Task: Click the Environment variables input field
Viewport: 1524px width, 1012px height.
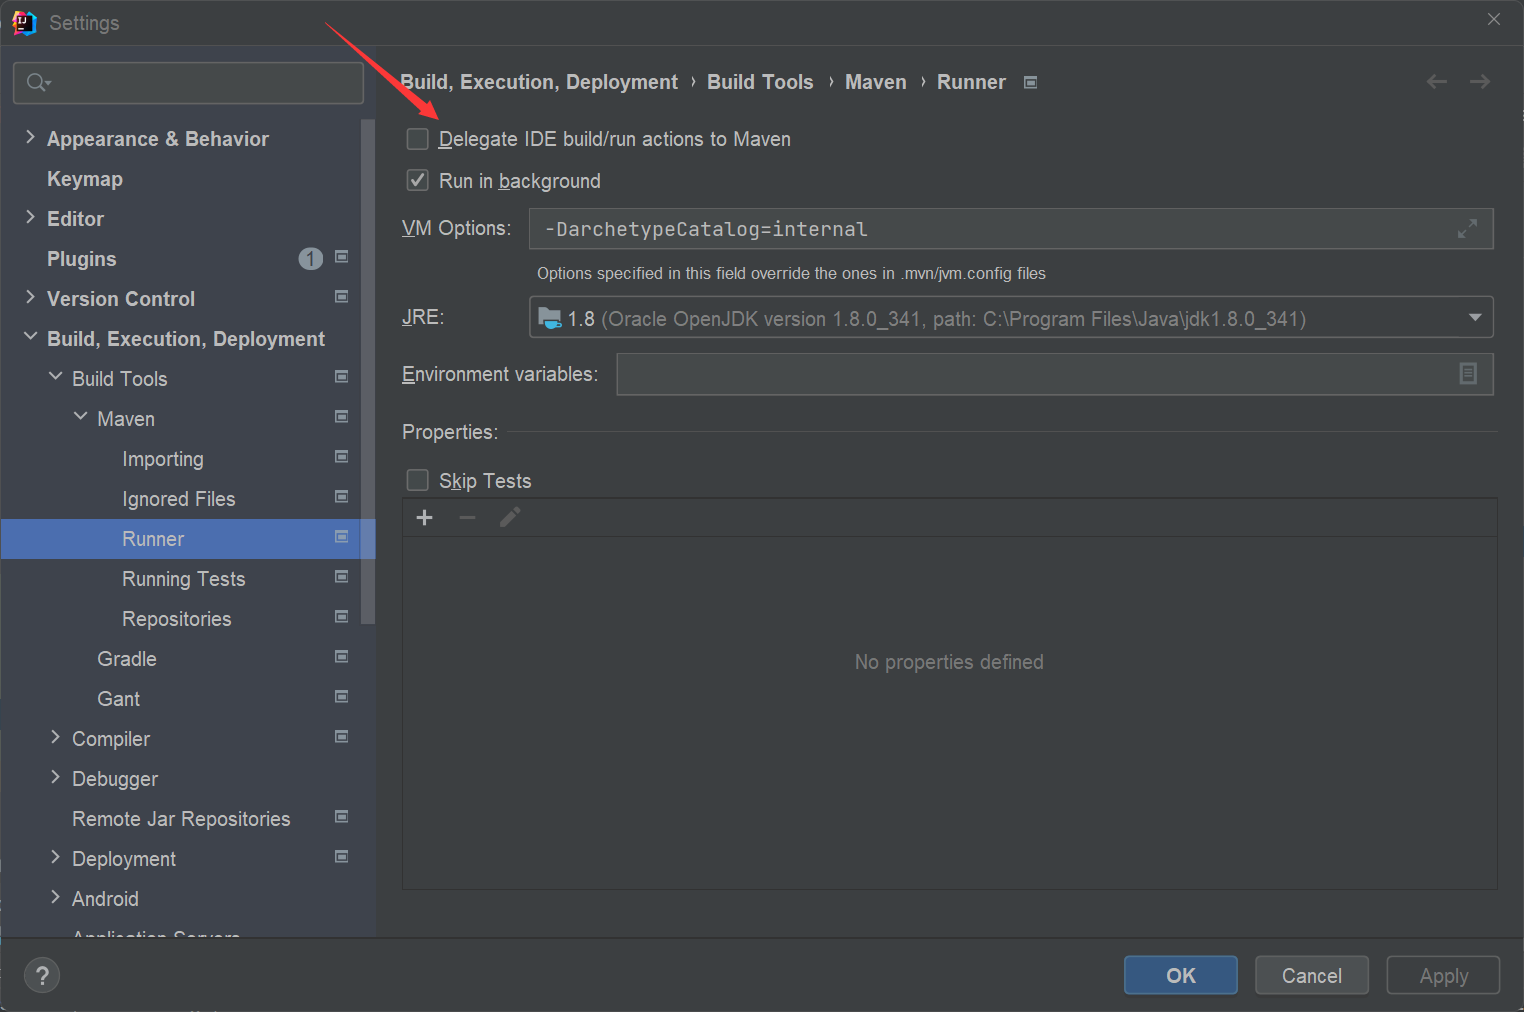Action: [x=1055, y=374]
